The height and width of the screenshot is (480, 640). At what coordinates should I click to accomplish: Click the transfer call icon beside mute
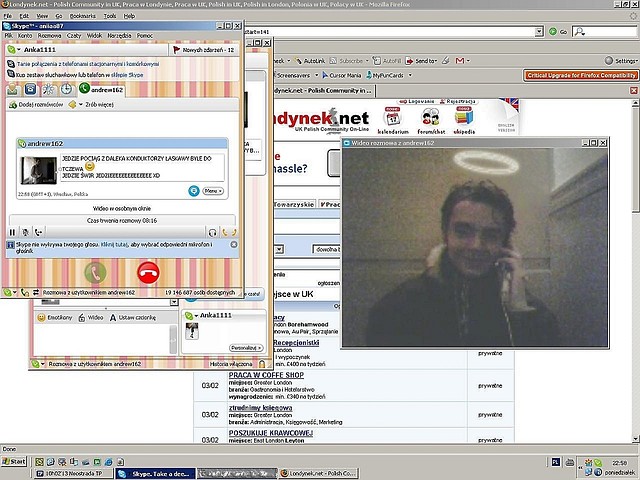tap(38, 232)
